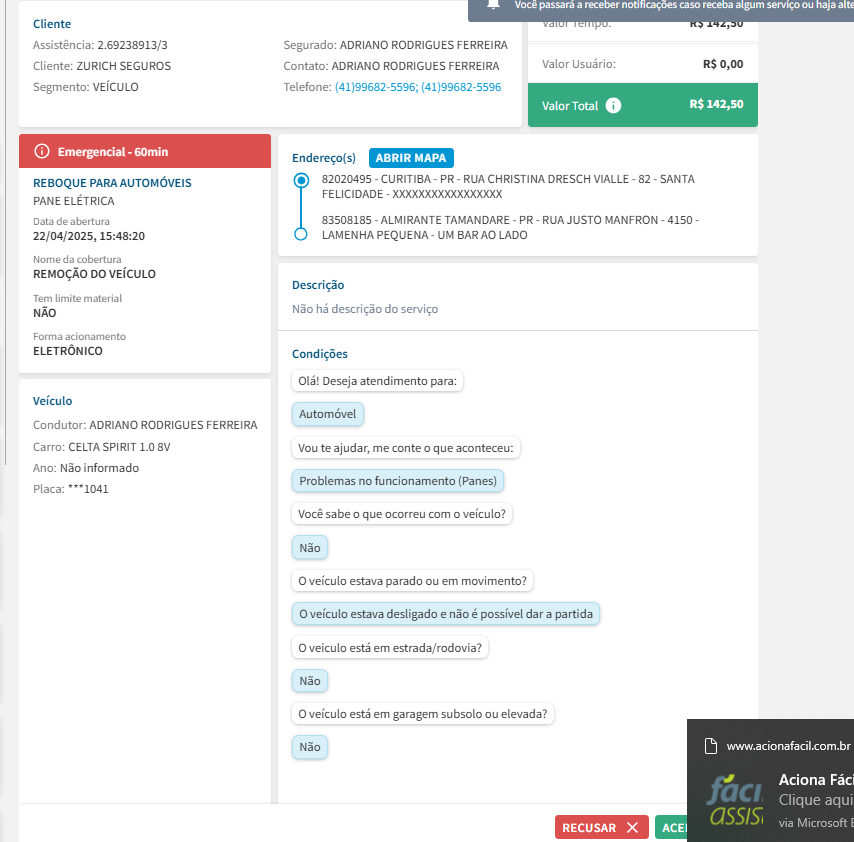Click the Almirante Tamandare destination address
The image size is (854, 842).
pyautogui.click(x=510, y=227)
